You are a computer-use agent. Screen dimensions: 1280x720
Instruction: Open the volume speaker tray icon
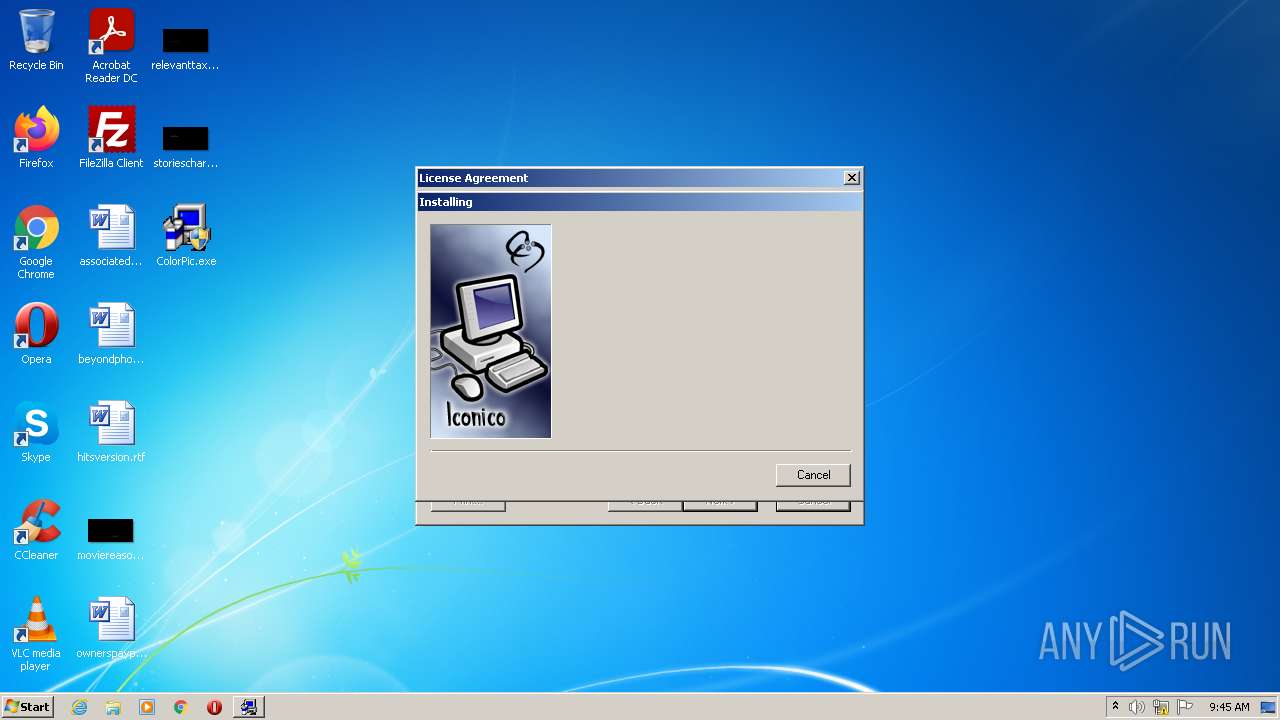click(1137, 707)
